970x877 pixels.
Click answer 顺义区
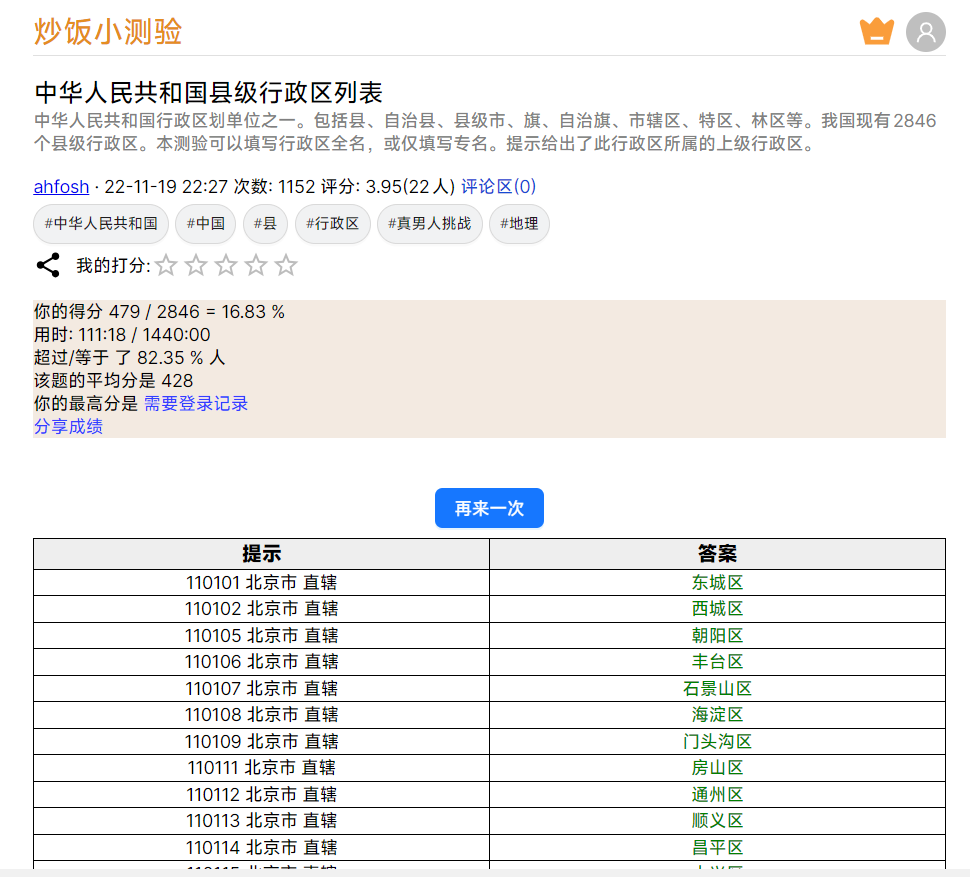pos(718,821)
